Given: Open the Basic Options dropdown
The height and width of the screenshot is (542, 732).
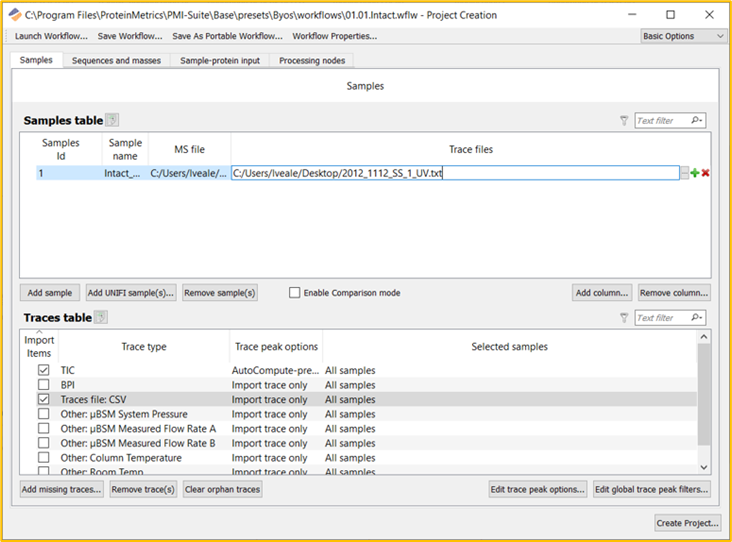Looking at the screenshot, I should (x=683, y=36).
